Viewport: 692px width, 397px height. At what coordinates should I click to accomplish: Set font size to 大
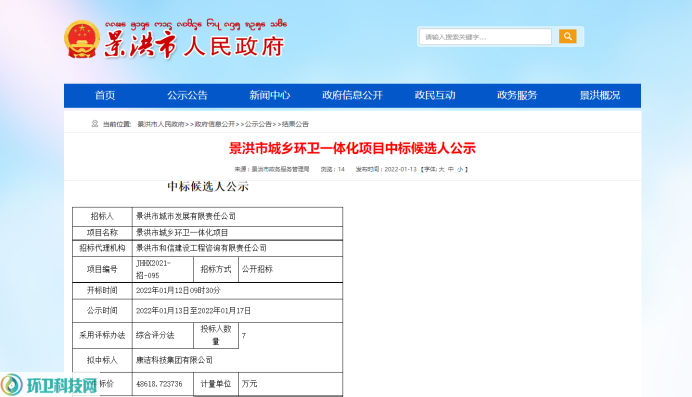point(441,169)
